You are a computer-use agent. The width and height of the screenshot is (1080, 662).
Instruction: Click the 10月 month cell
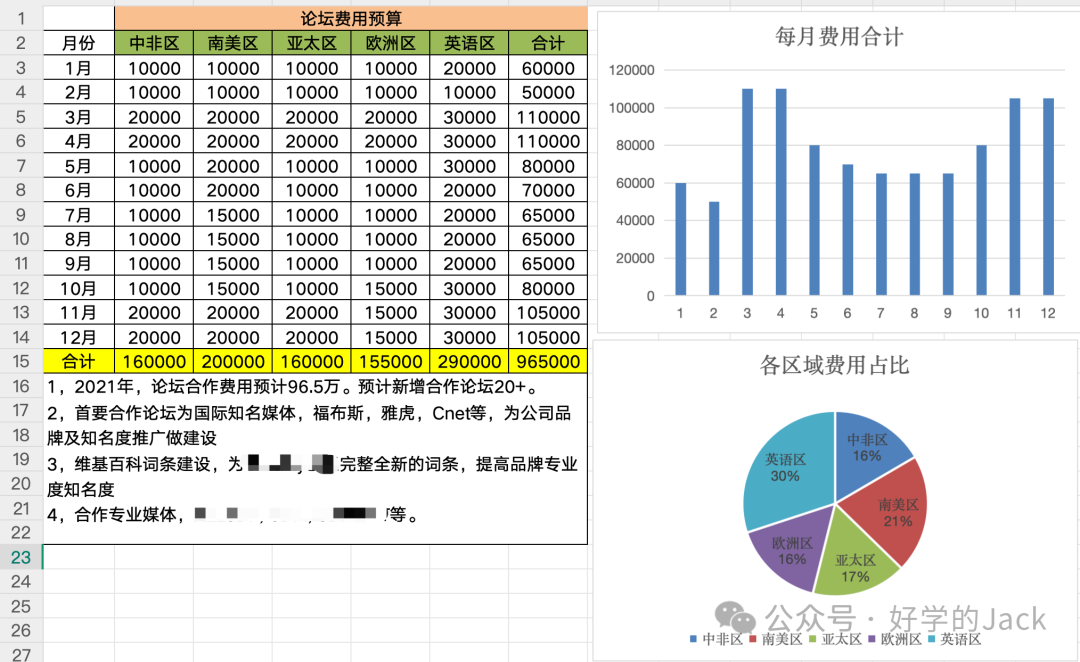[79, 288]
